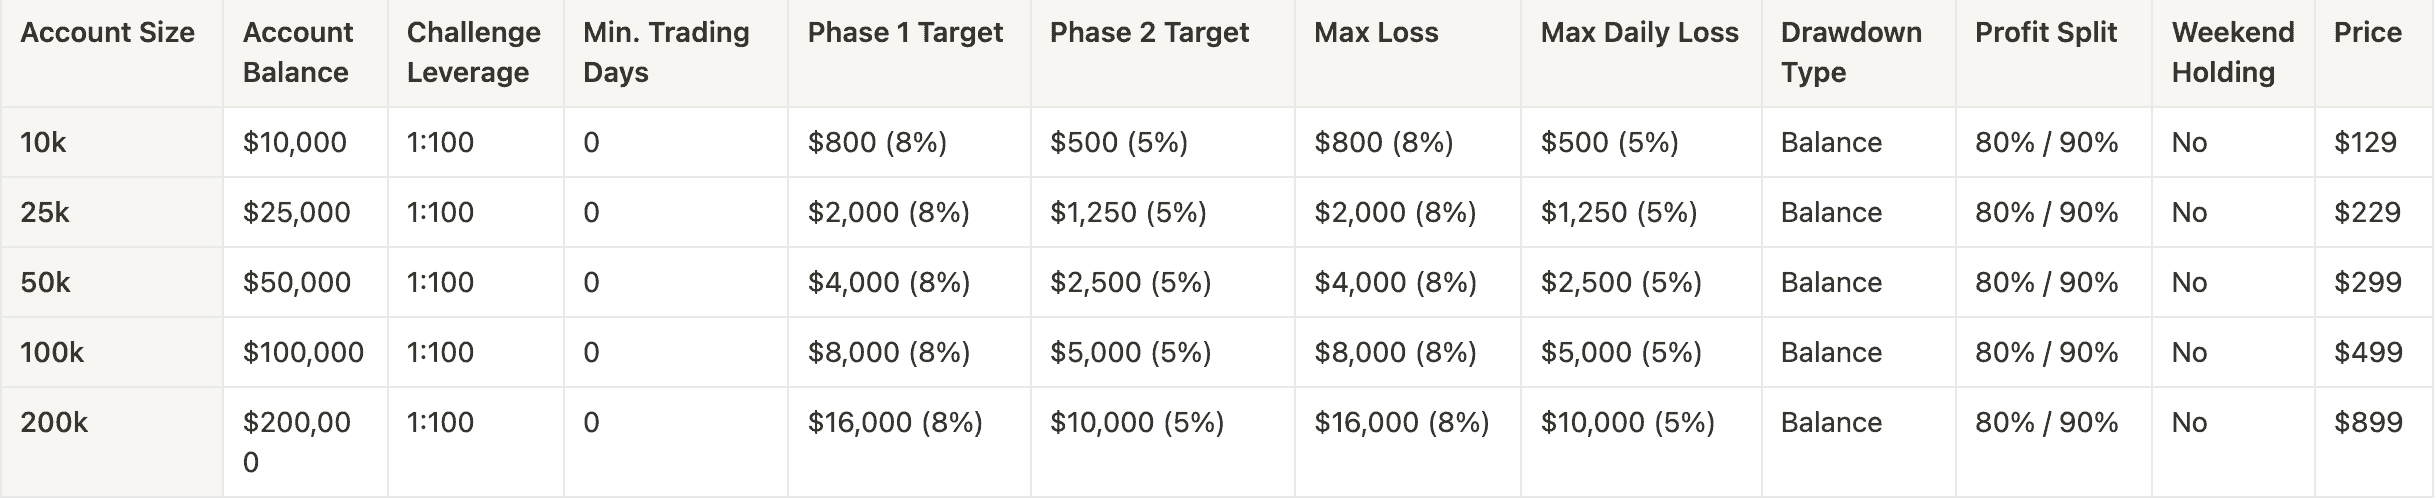Screen dimensions: 2436x500
Task: Select the $8,000 (8%) Max Loss cell
Action: click(x=1395, y=353)
